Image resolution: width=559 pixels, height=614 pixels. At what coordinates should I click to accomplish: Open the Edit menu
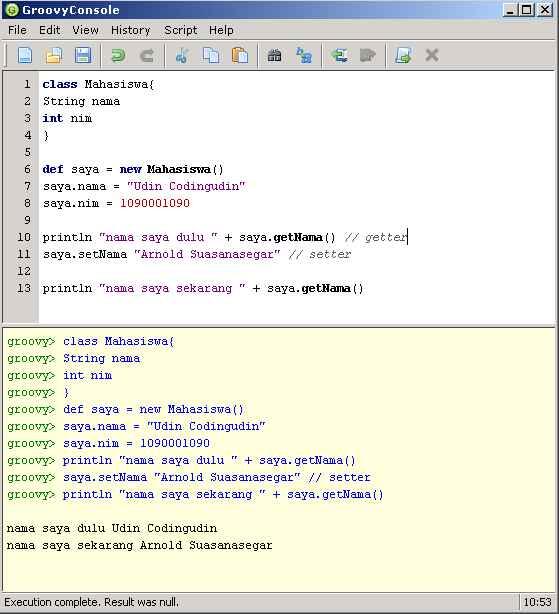[x=49, y=30]
